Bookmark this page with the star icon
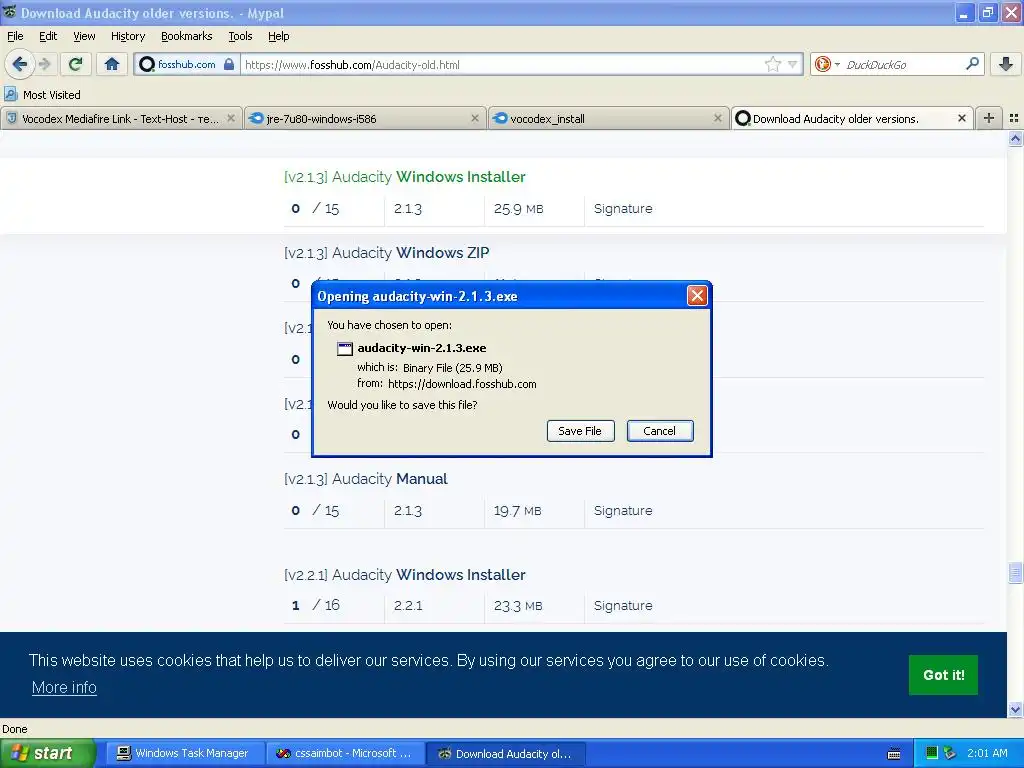The width and height of the screenshot is (1024, 768). tap(773, 64)
